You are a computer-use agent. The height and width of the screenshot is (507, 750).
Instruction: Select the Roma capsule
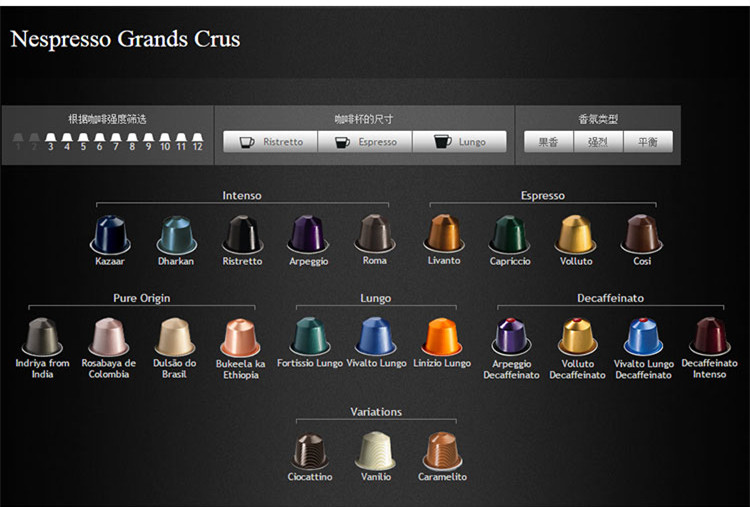click(x=375, y=234)
